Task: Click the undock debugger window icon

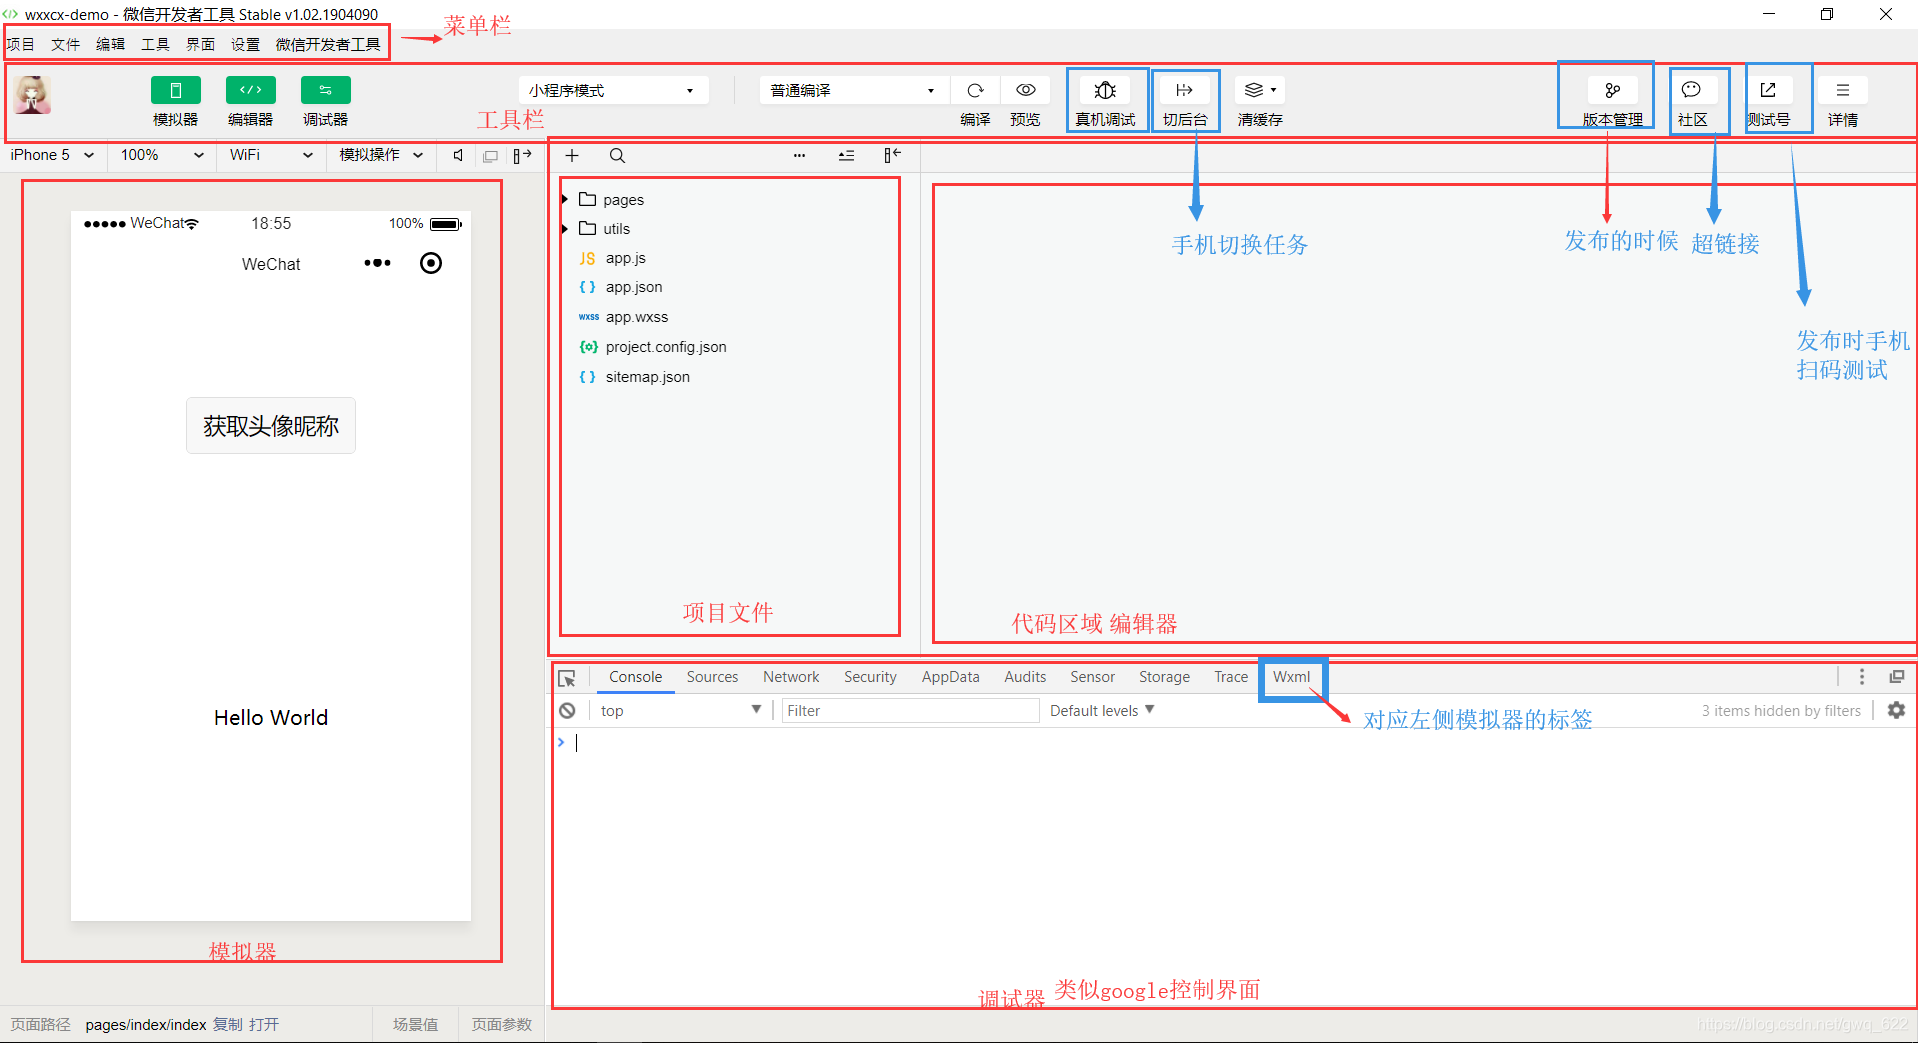Action: [1896, 677]
